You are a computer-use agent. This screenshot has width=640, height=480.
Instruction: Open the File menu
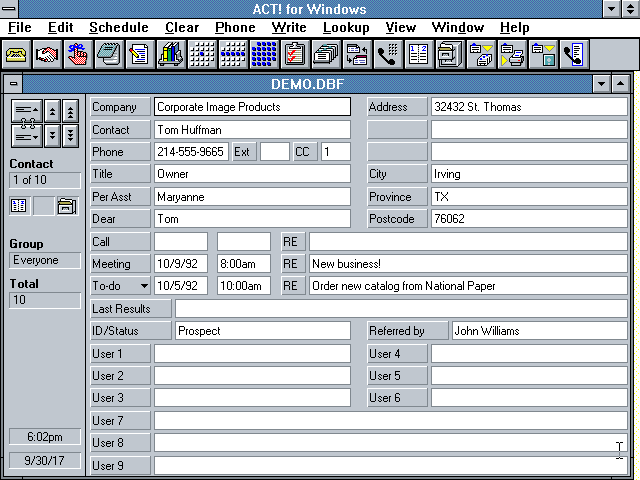coord(20,27)
